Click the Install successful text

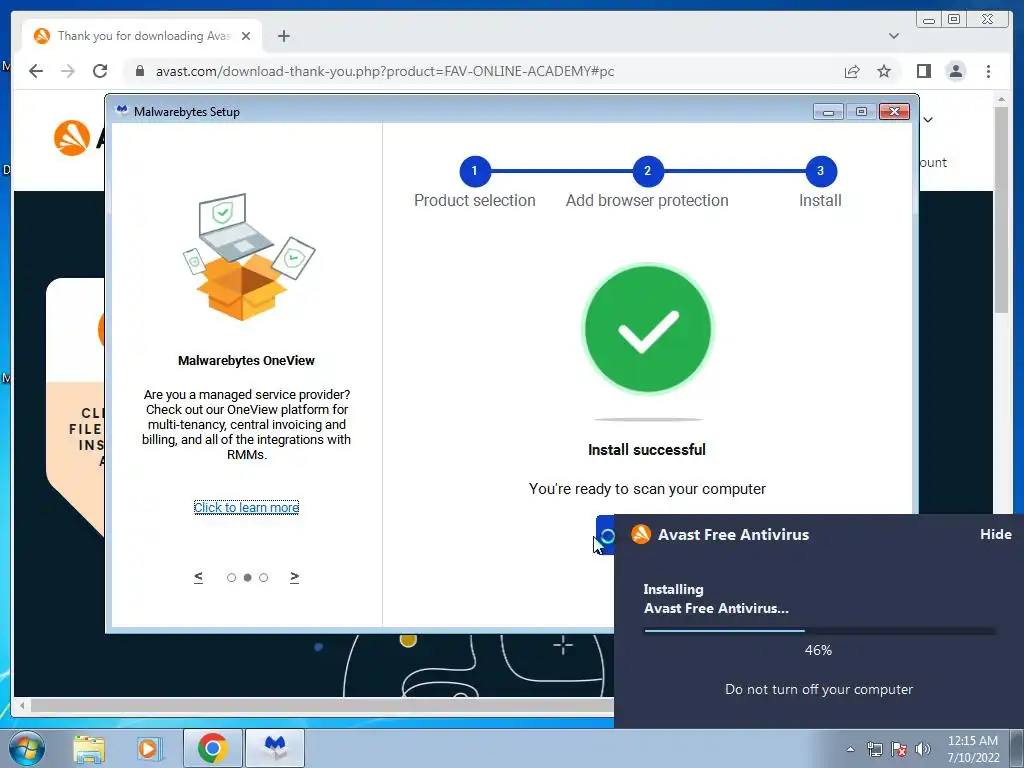(647, 450)
